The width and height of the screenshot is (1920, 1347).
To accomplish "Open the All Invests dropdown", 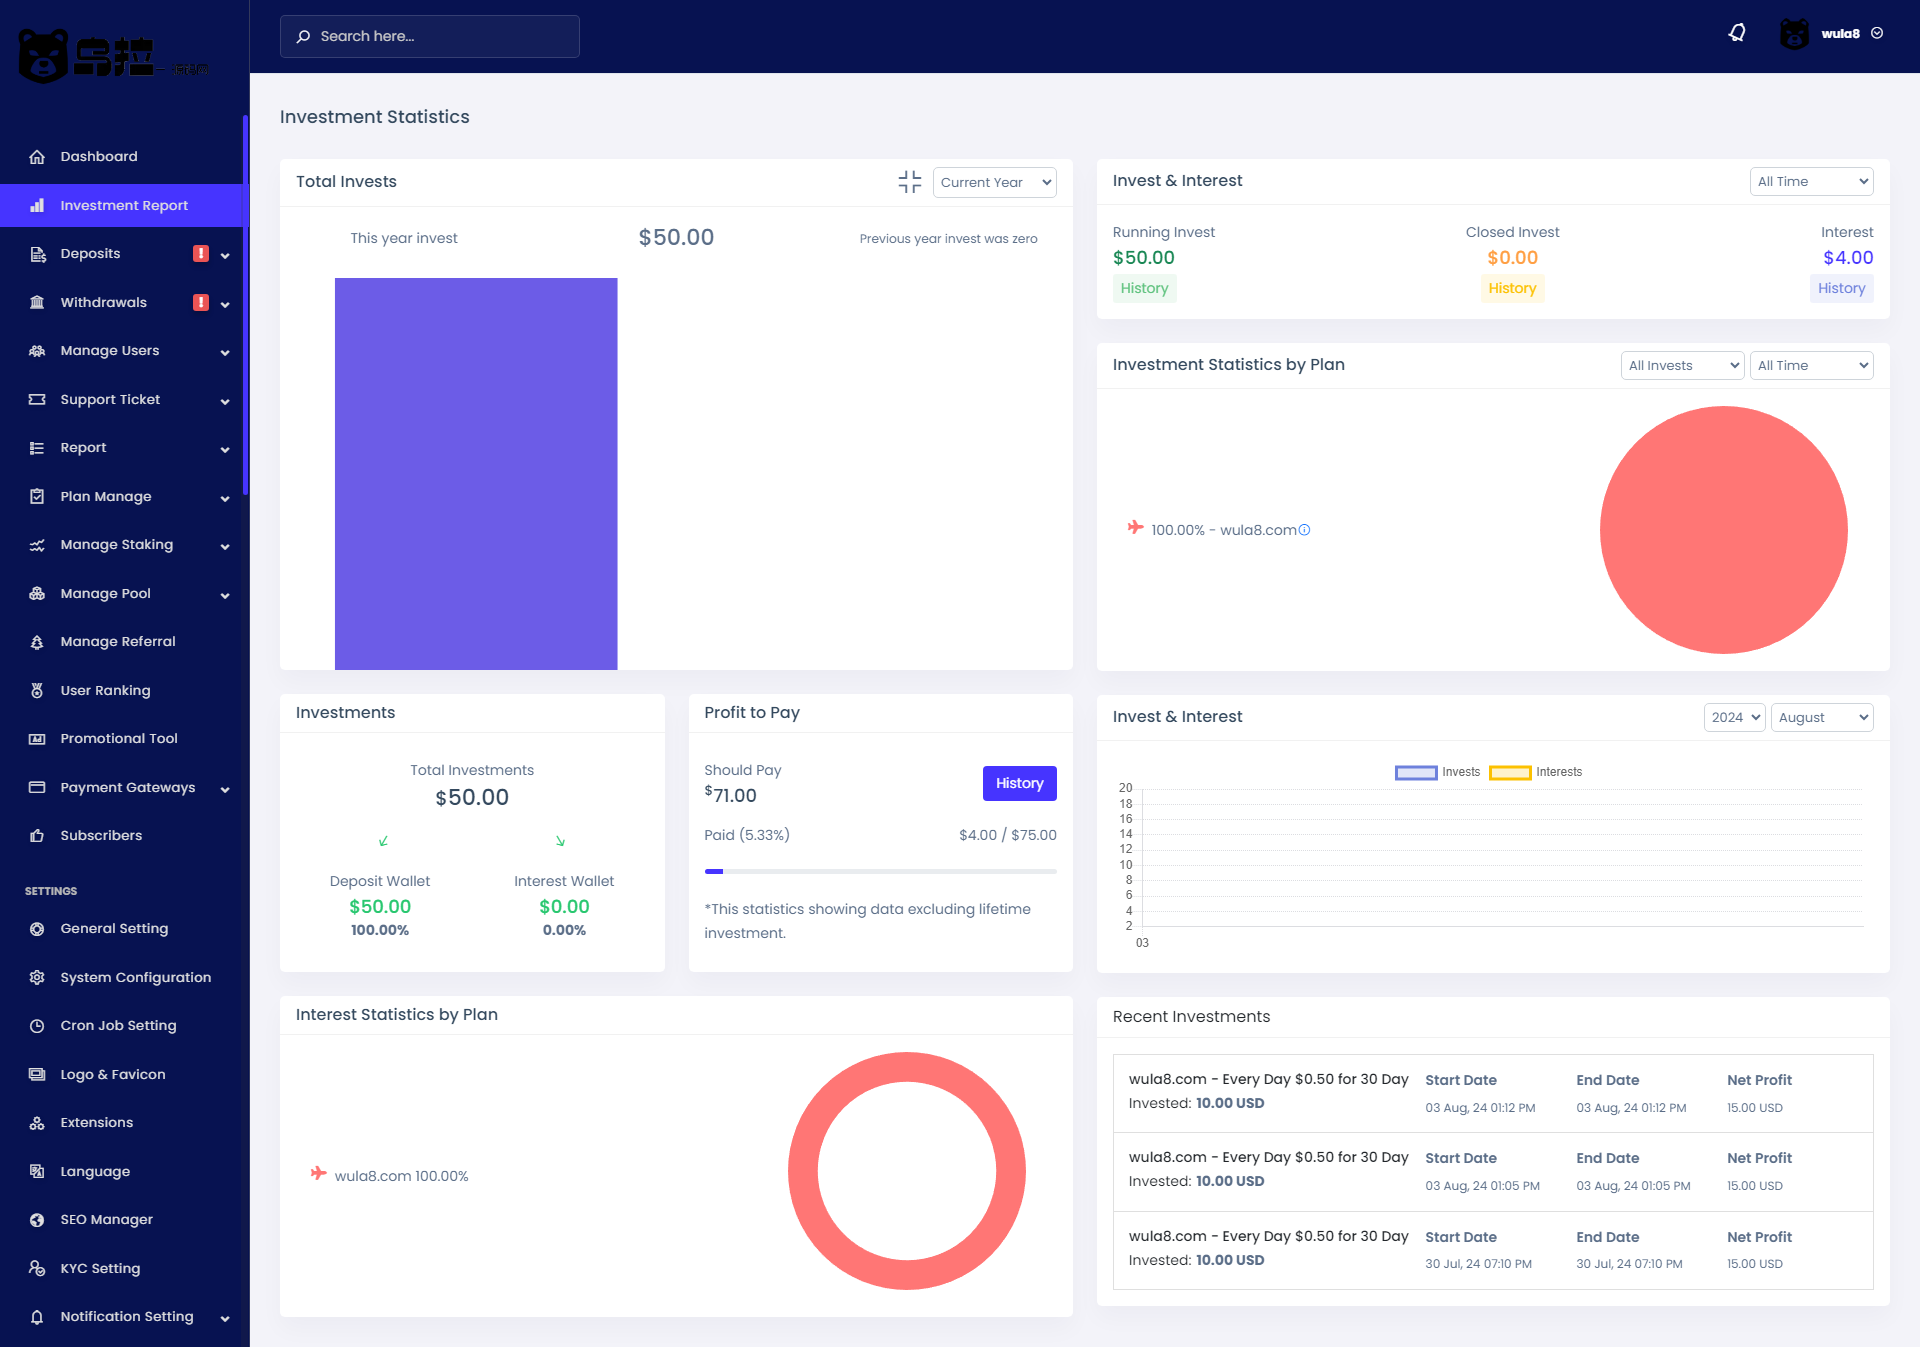I will 1682,366.
